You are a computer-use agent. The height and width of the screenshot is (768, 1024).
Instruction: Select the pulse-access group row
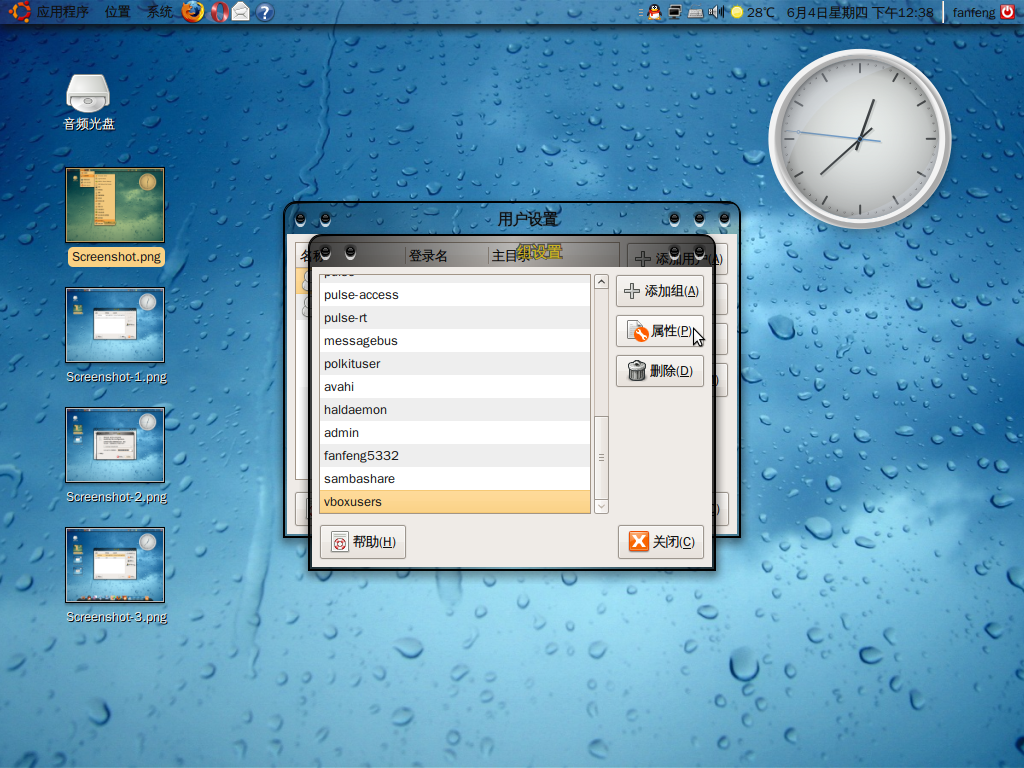(455, 295)
